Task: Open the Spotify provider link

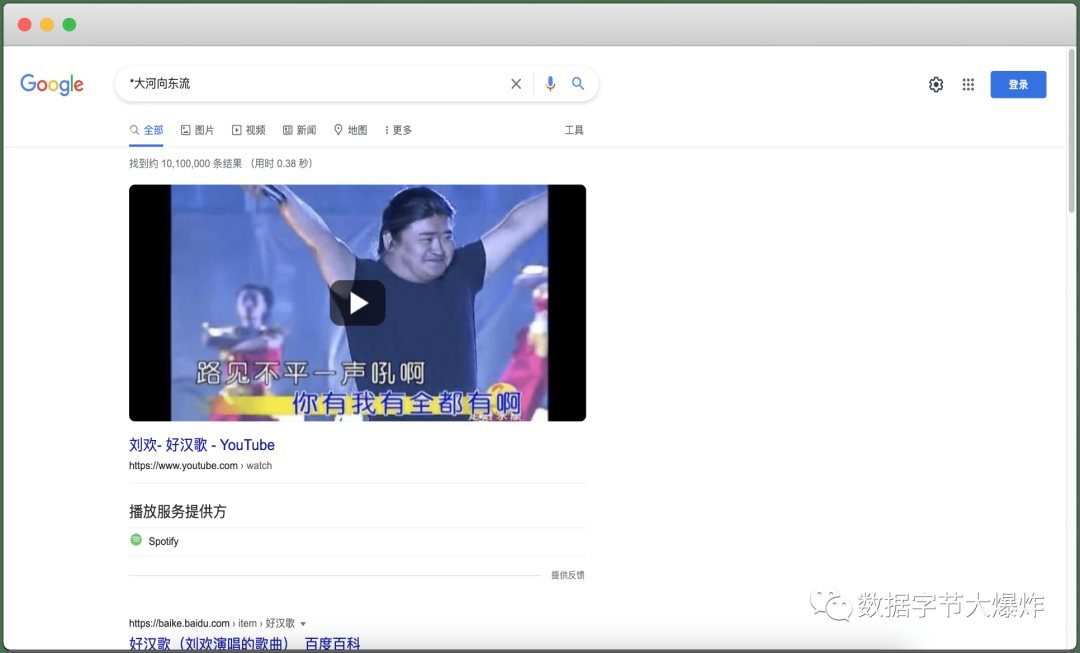Action: tap(163, 541)
